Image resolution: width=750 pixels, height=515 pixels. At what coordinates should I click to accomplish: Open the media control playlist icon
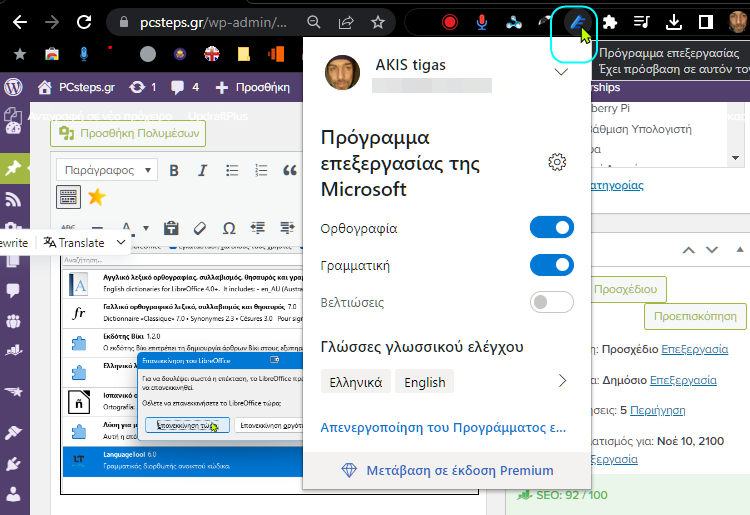pos(641,22)
